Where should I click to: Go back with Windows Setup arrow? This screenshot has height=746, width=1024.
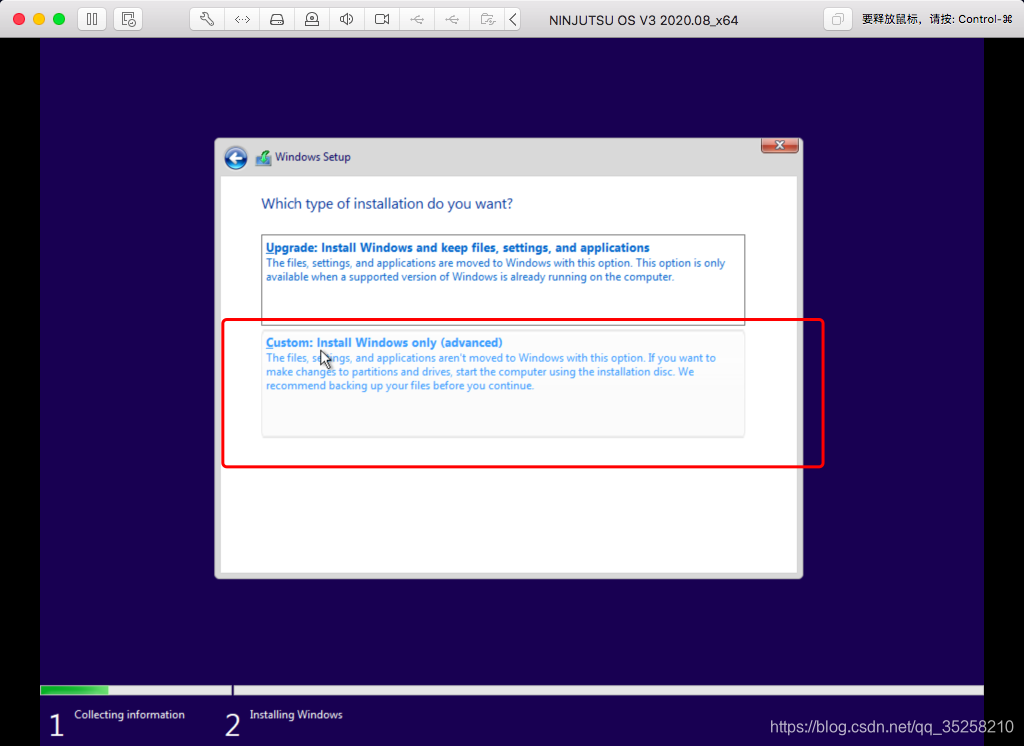pyautogui.click(x=236, y=157)
